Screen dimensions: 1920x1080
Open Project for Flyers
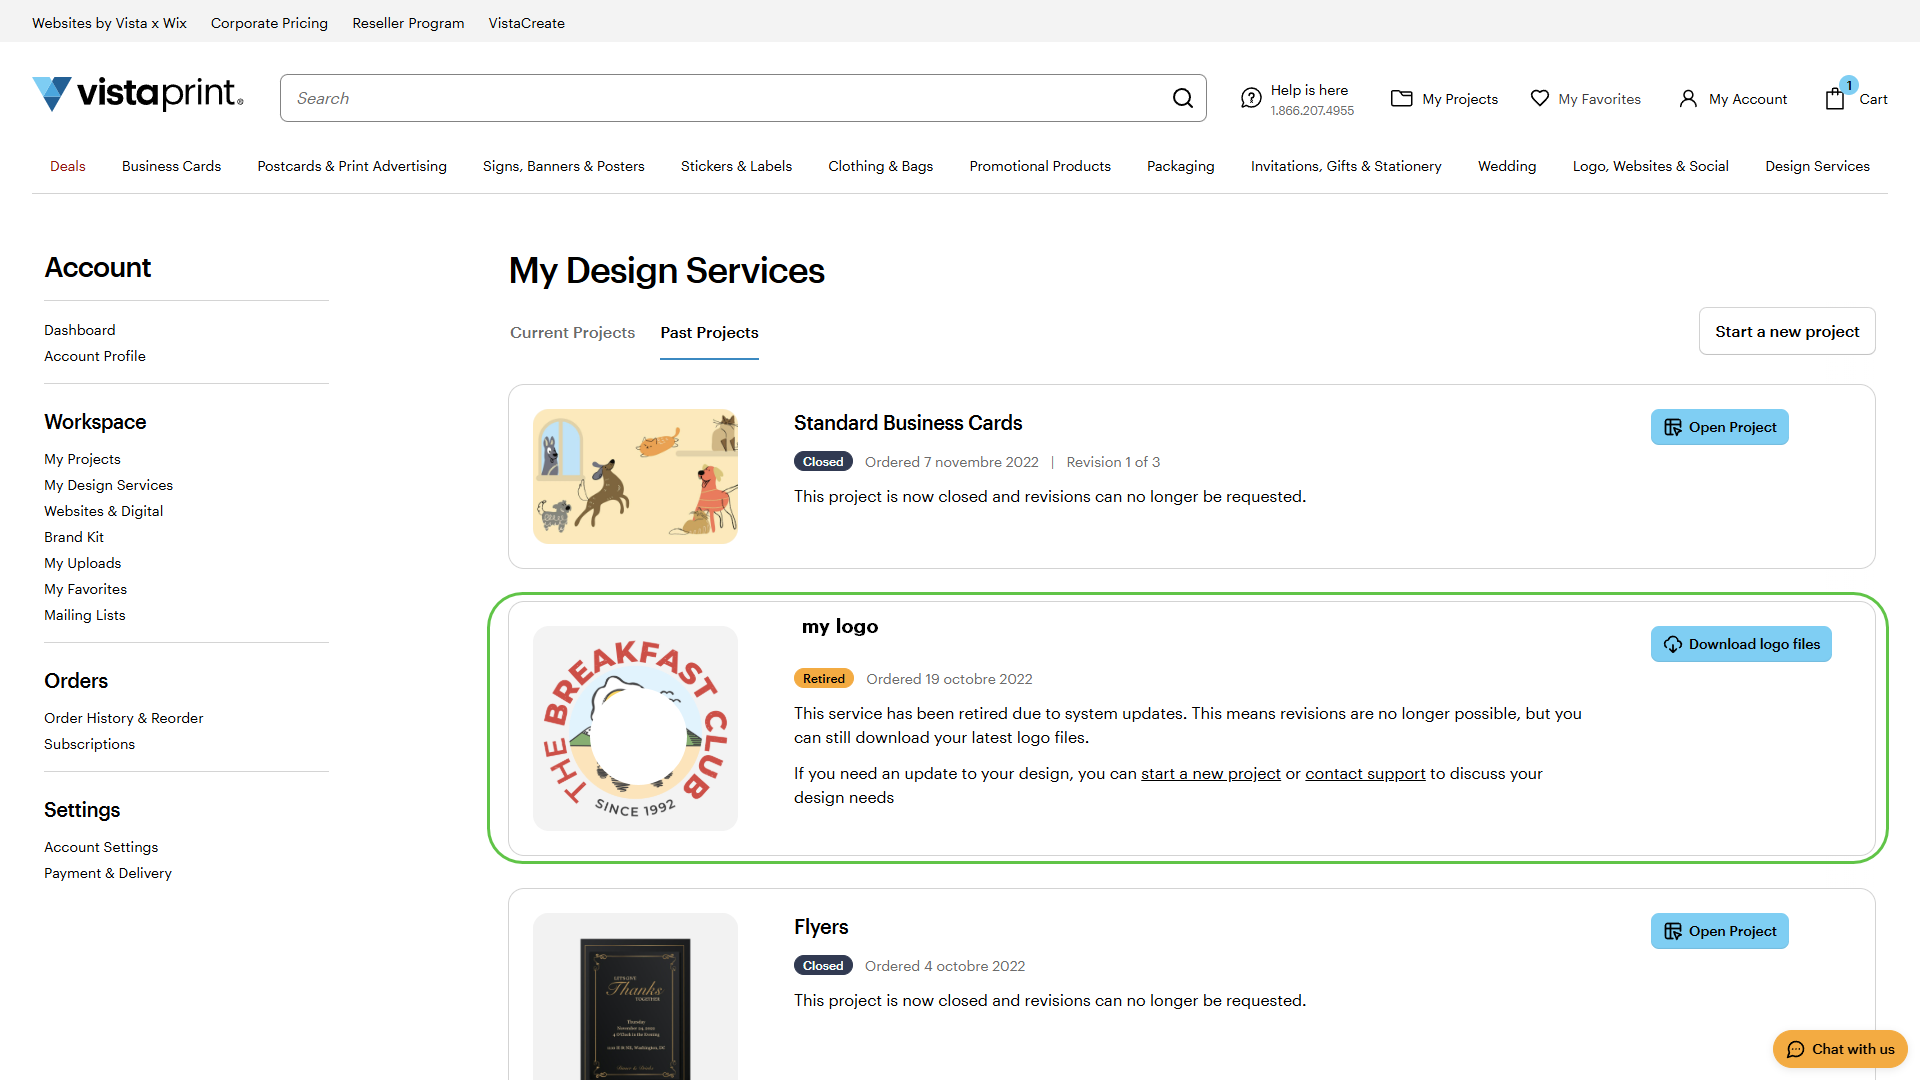(x=1720, y=931)
